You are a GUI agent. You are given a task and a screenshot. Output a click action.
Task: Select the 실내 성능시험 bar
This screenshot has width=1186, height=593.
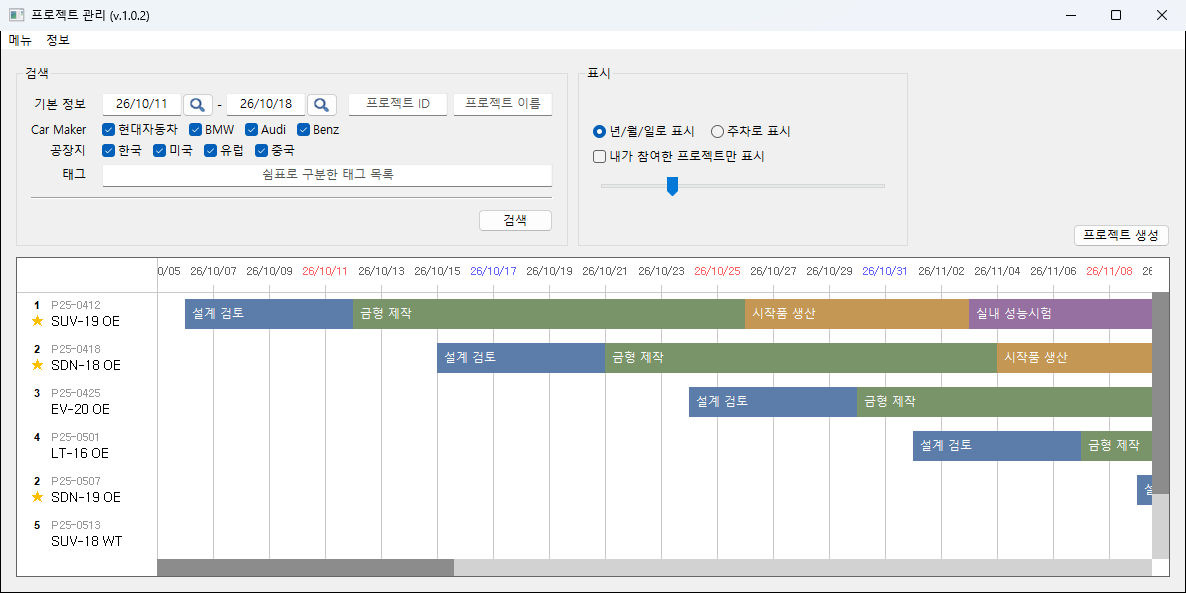click(1060, 314)
